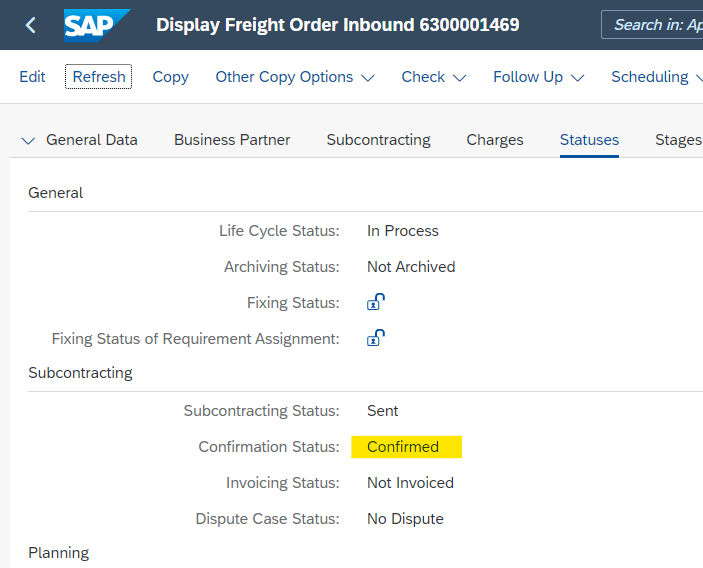Open the Other Copy Options dropdown
This screenshot has width=703, height=568.
(x=295, y=77)
